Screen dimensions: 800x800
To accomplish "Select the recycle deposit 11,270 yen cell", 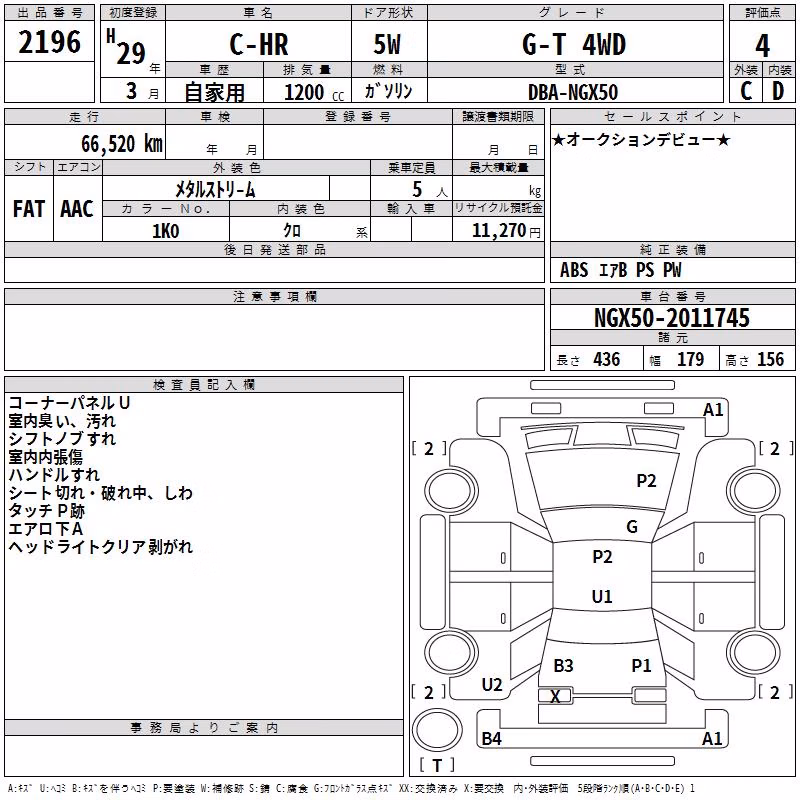I will pyautogui.click(x=498, y=231).
